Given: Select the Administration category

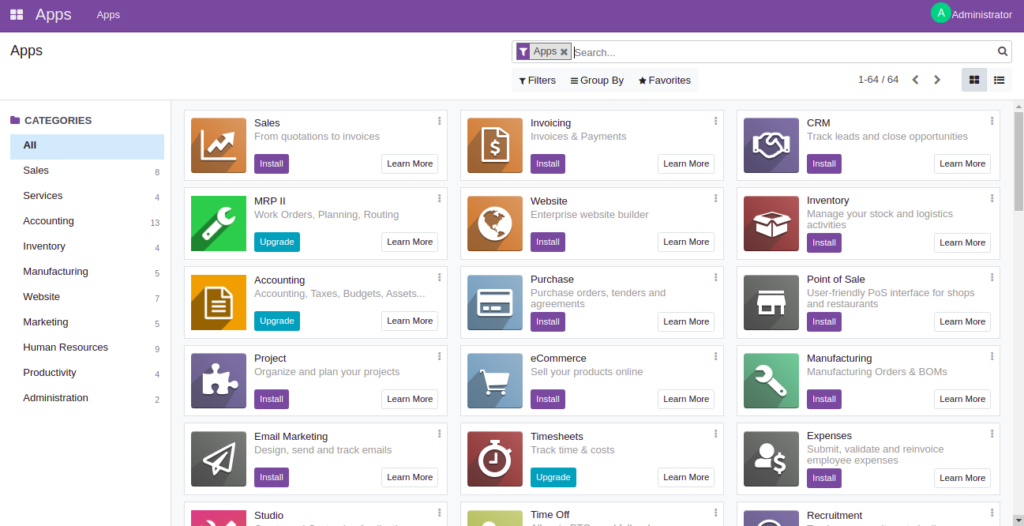Looking at the screenshot, I should point(87,399).
